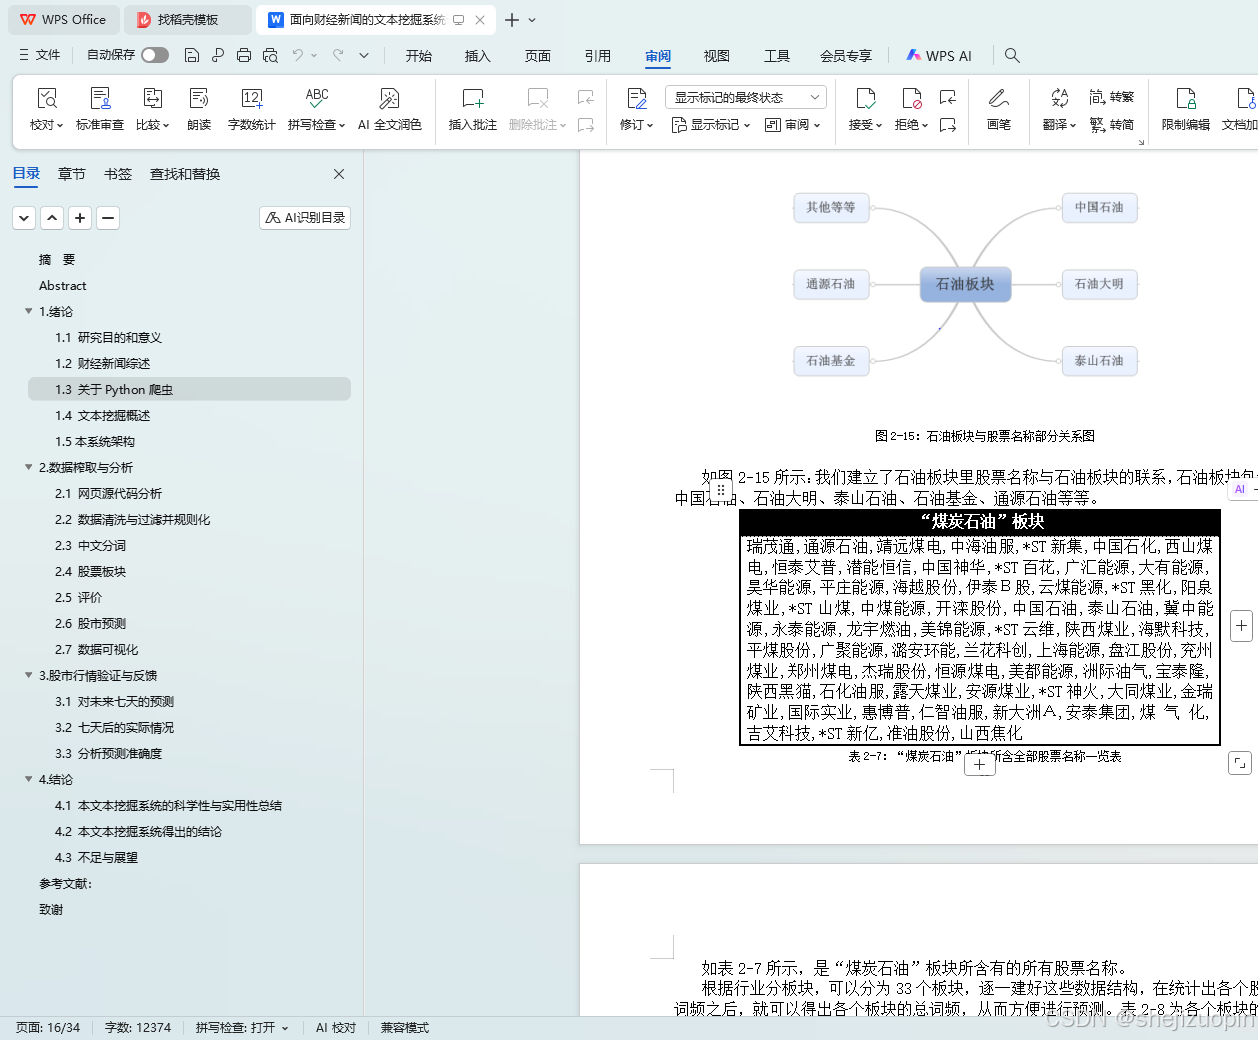Click the undo arrow icon

[298, 55]
